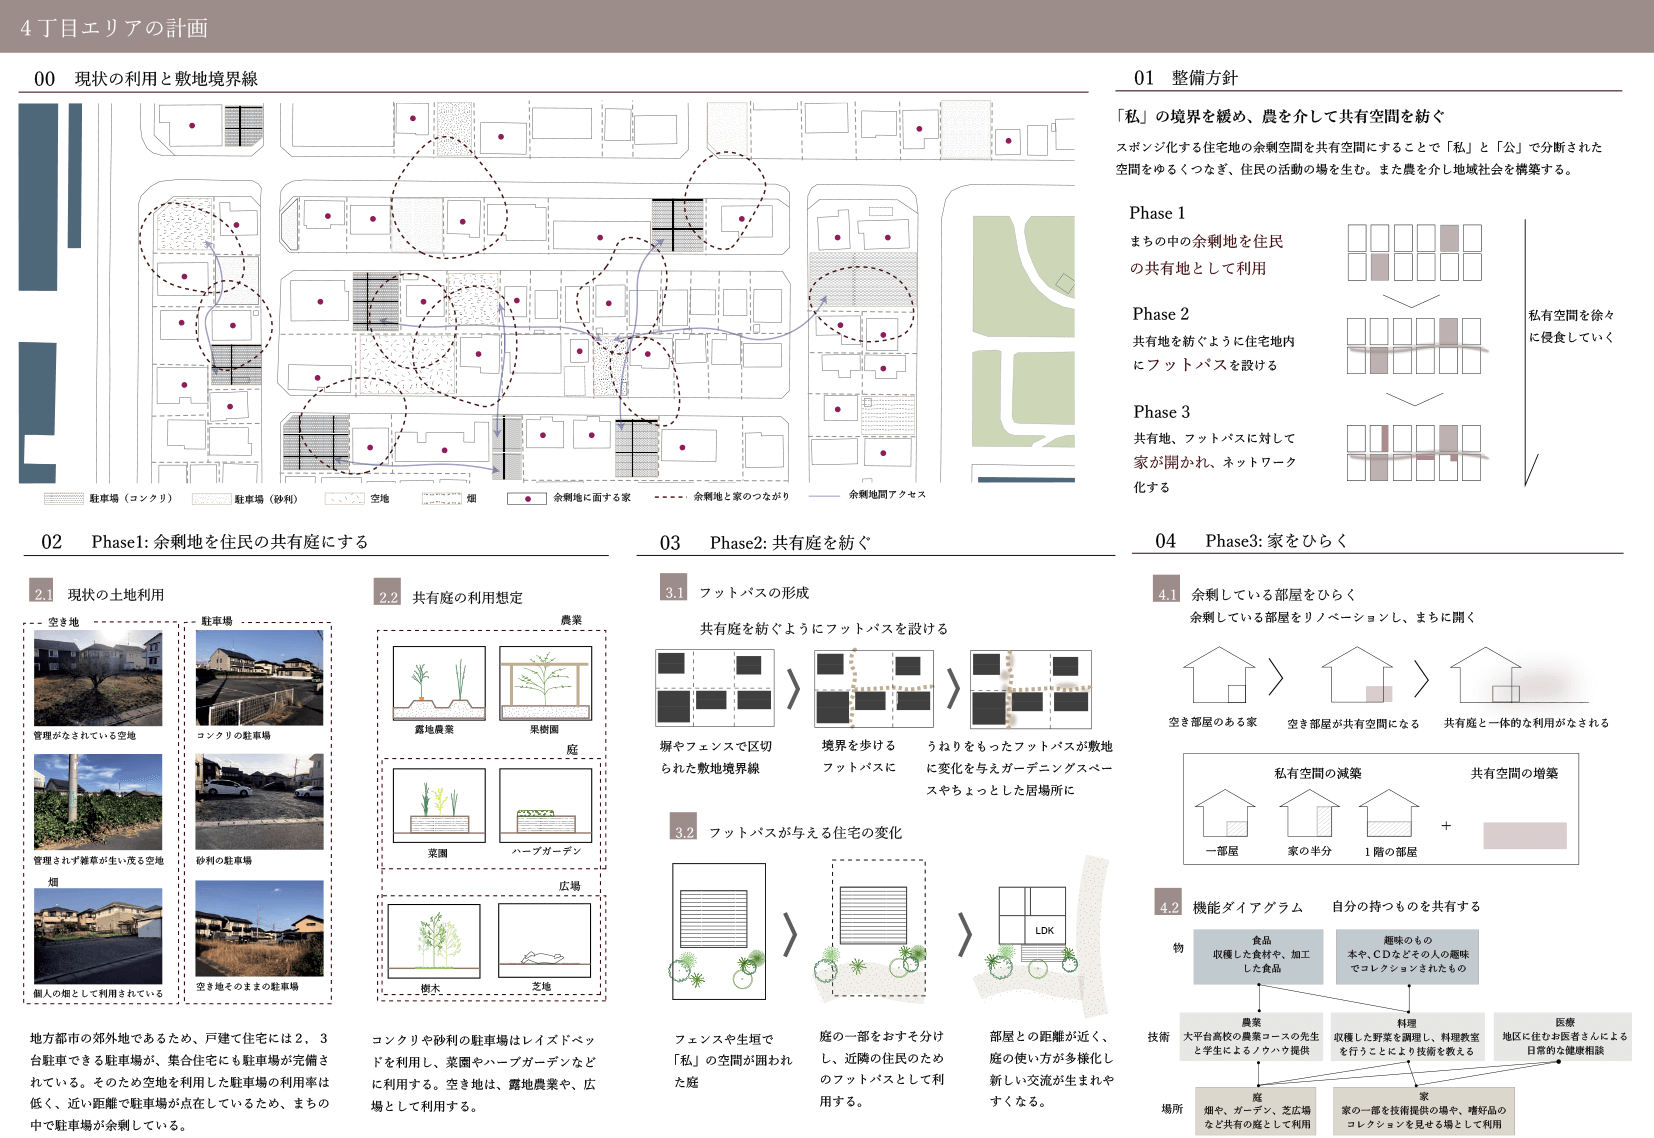Click the label 自分の持つものを共有する
1654x1138 pixels.
click(1406, 906)
